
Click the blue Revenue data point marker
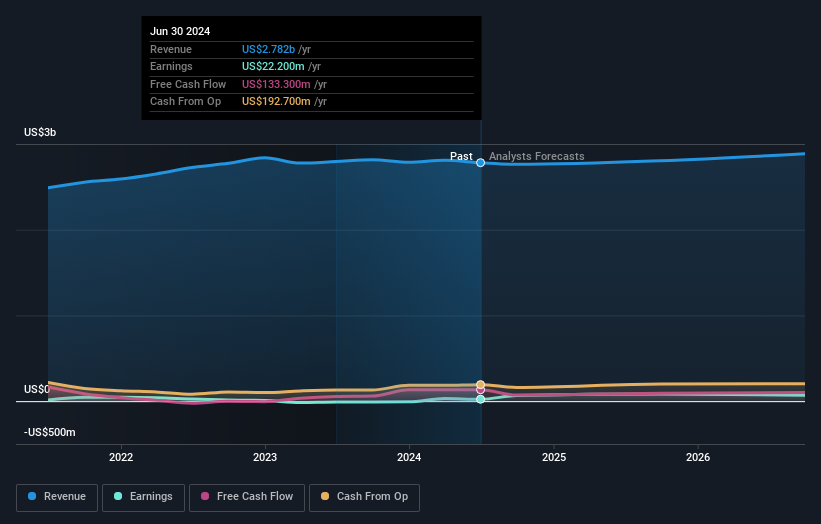(480, 163)
